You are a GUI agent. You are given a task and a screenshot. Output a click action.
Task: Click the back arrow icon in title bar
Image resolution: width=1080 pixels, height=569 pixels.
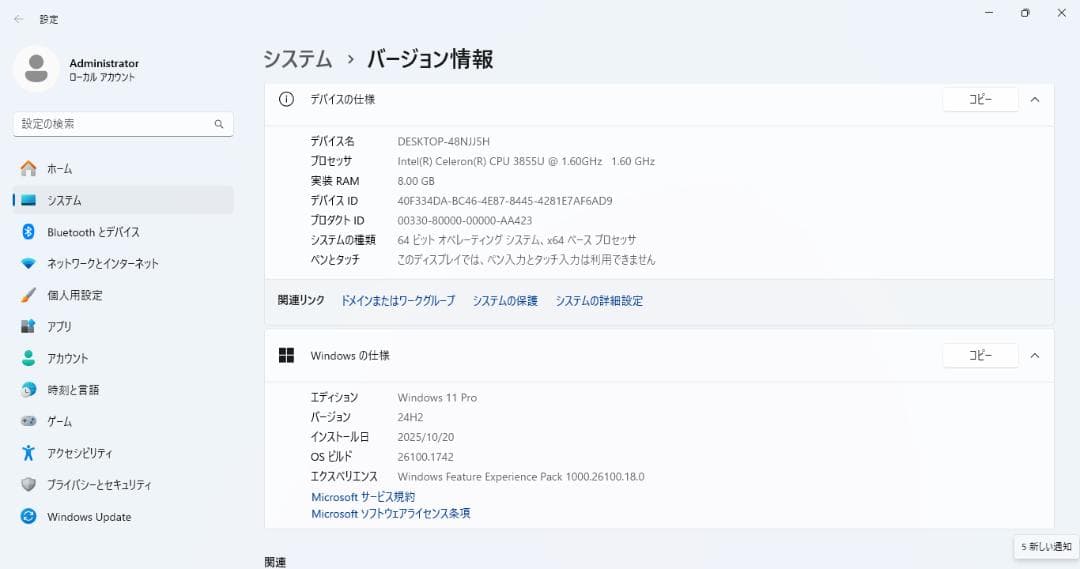pyautogui.click(x=19, y=19)
